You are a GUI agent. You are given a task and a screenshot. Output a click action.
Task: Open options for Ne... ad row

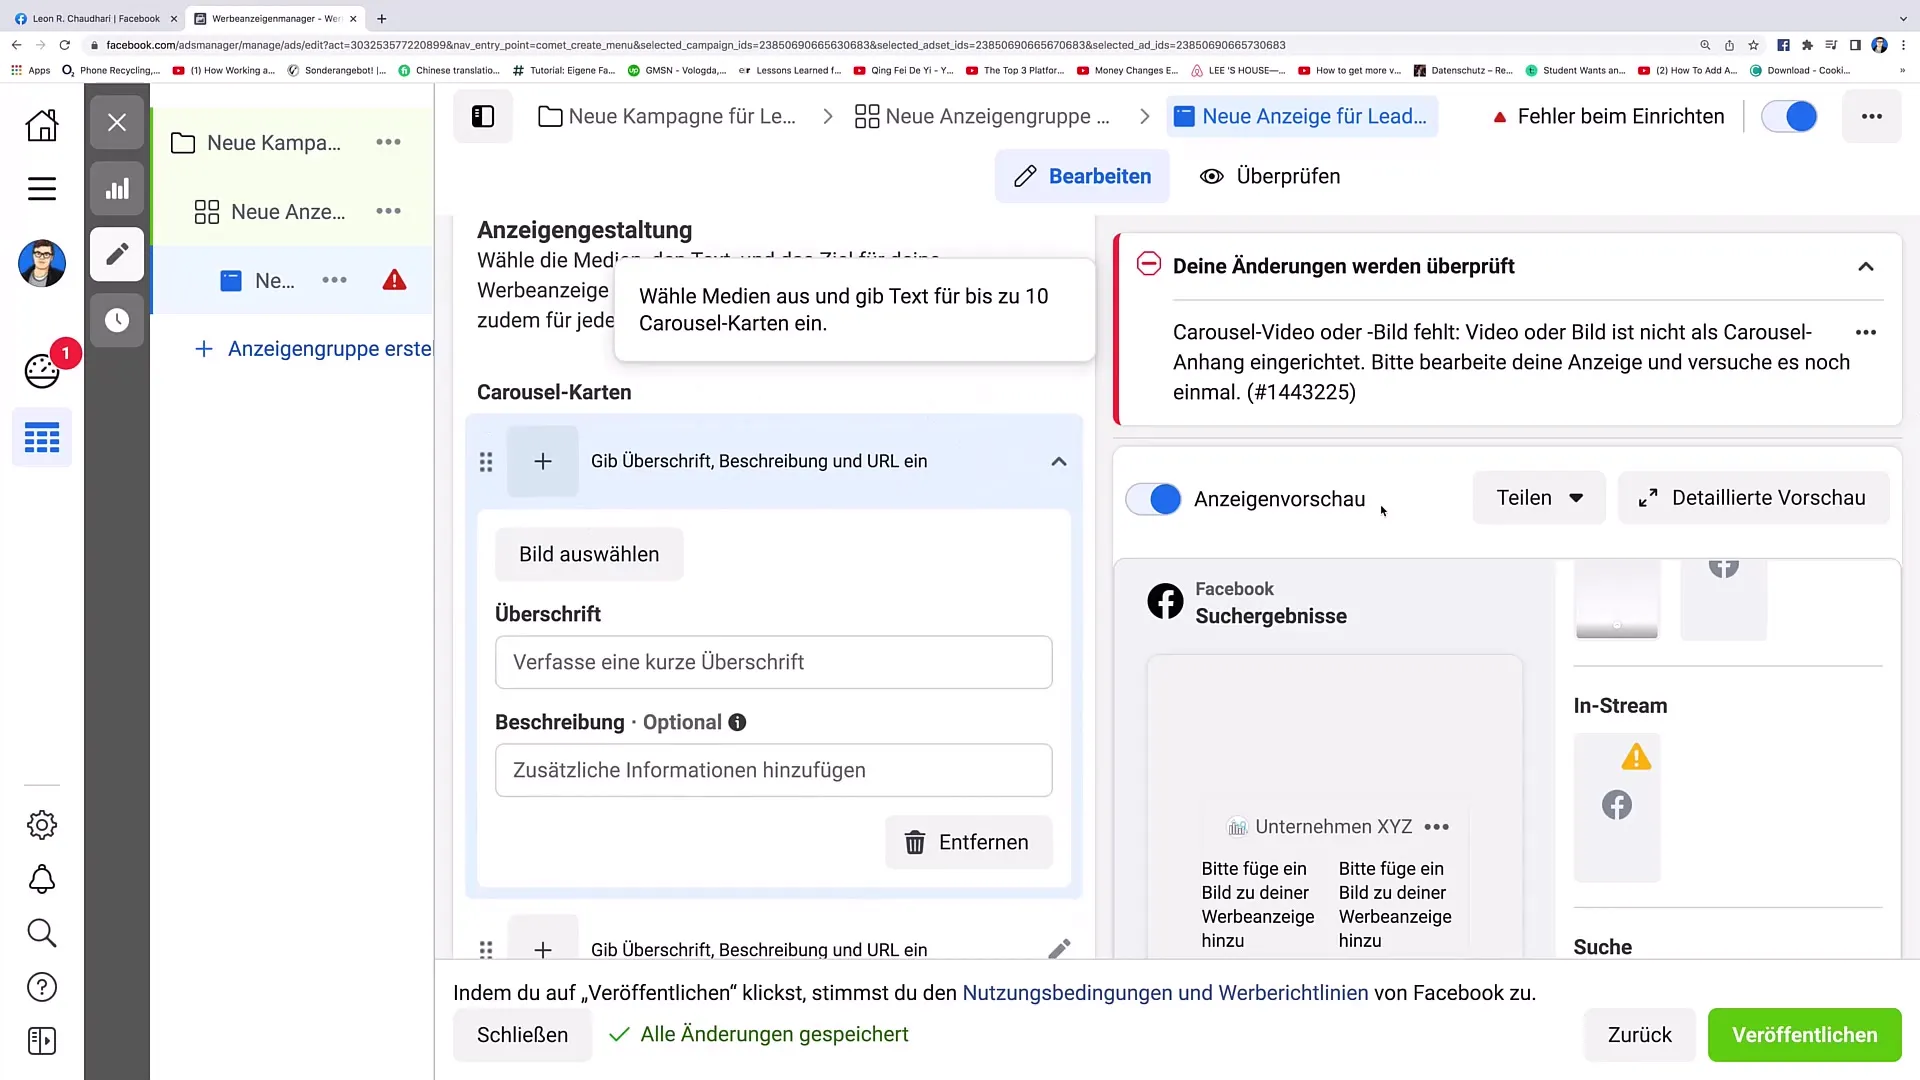coord(334,281)
